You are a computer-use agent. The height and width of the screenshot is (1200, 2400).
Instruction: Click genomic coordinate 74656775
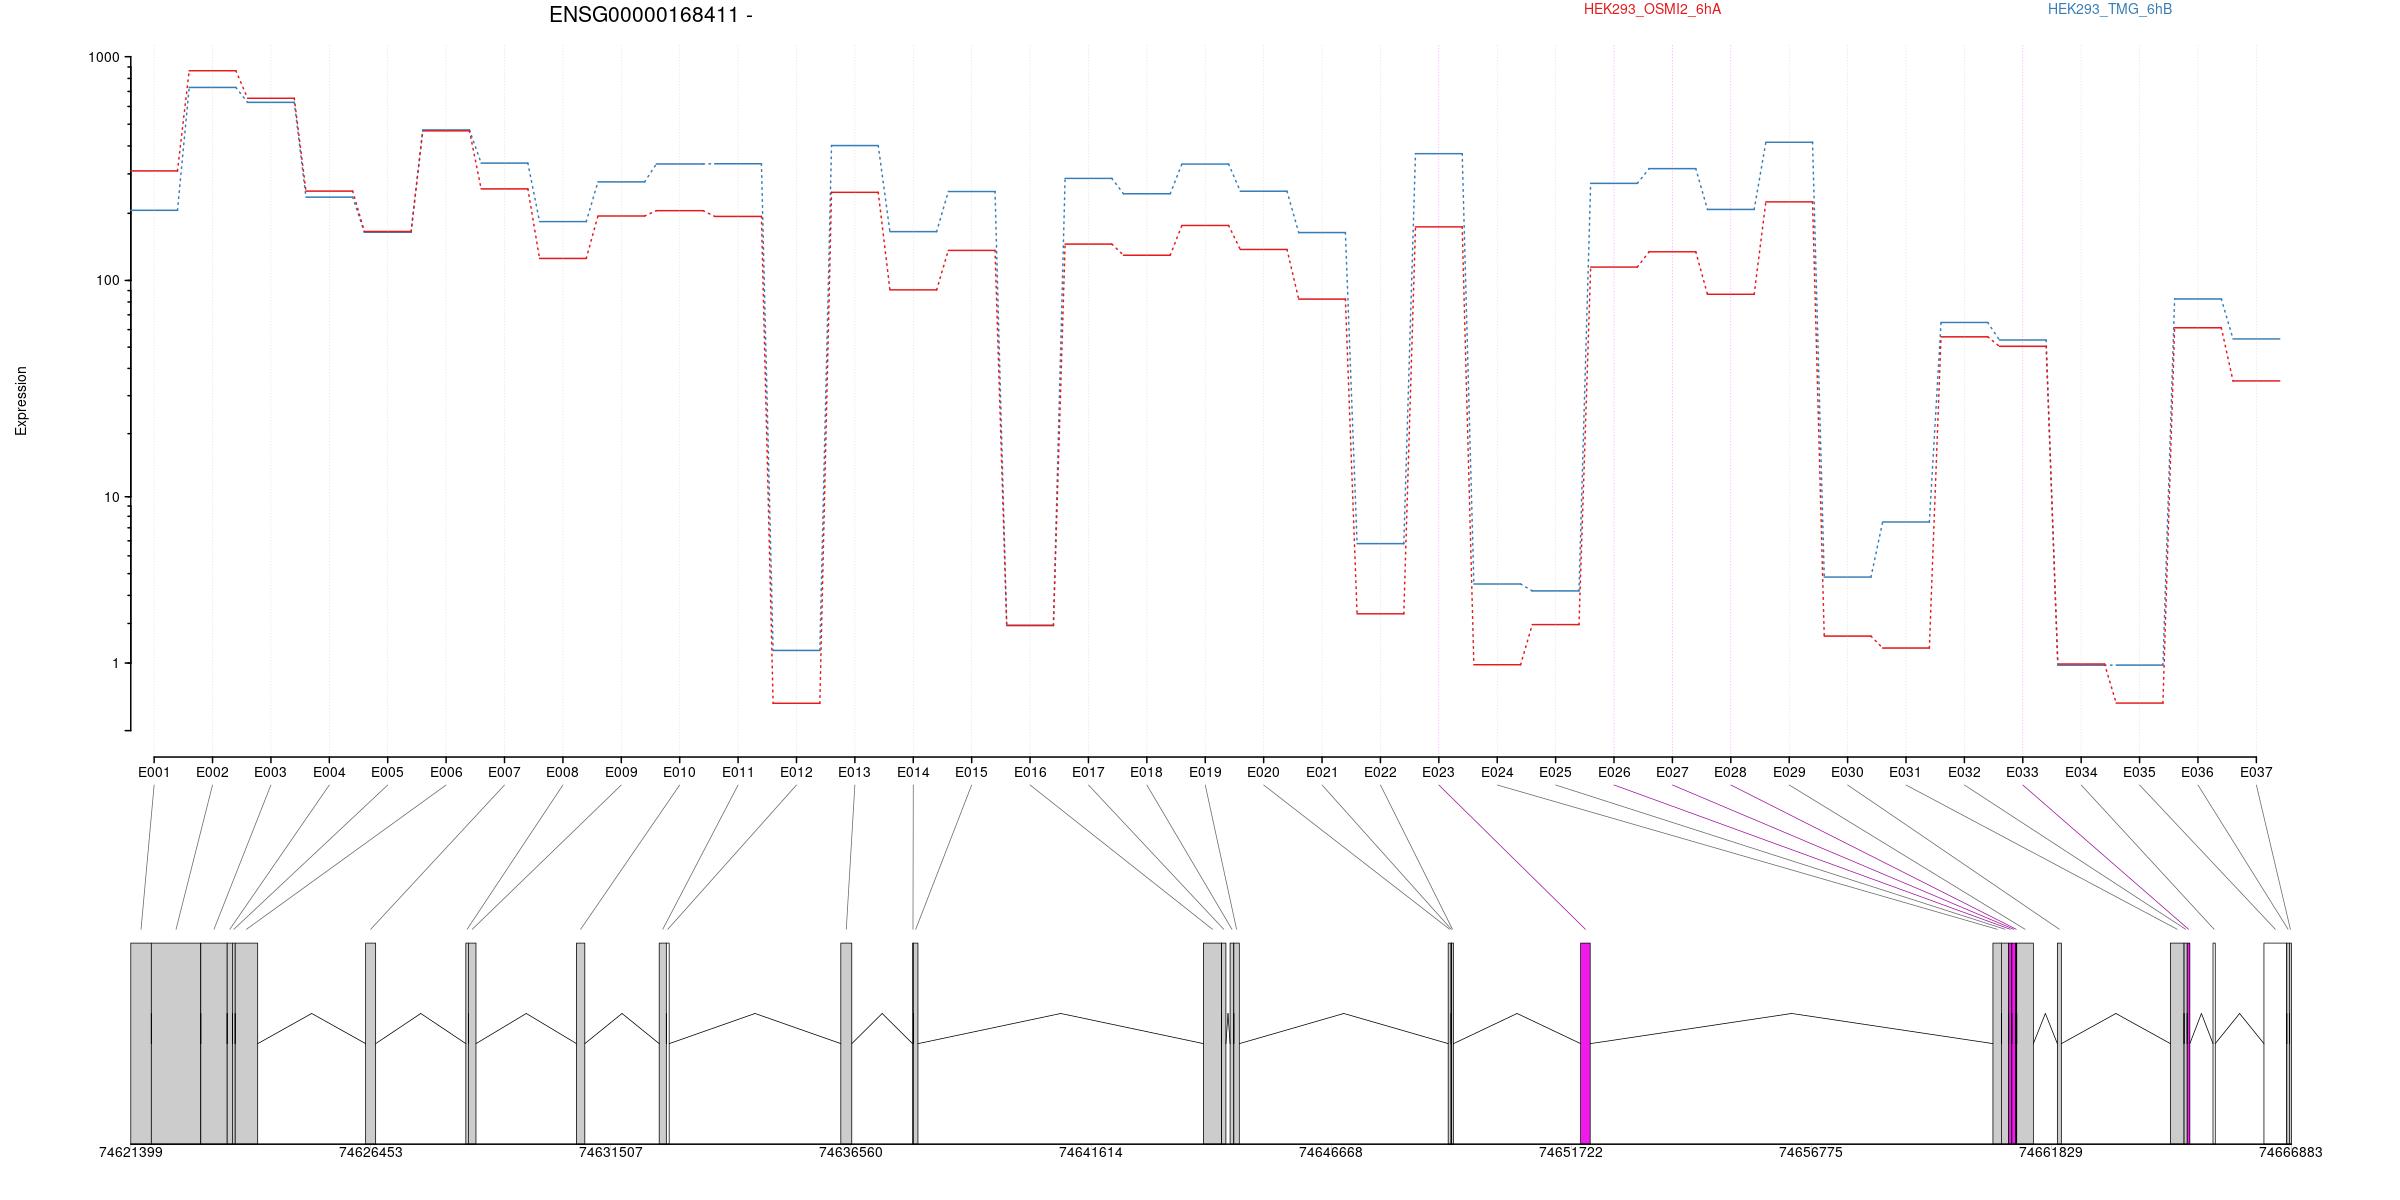[x=1811, y=1152]
